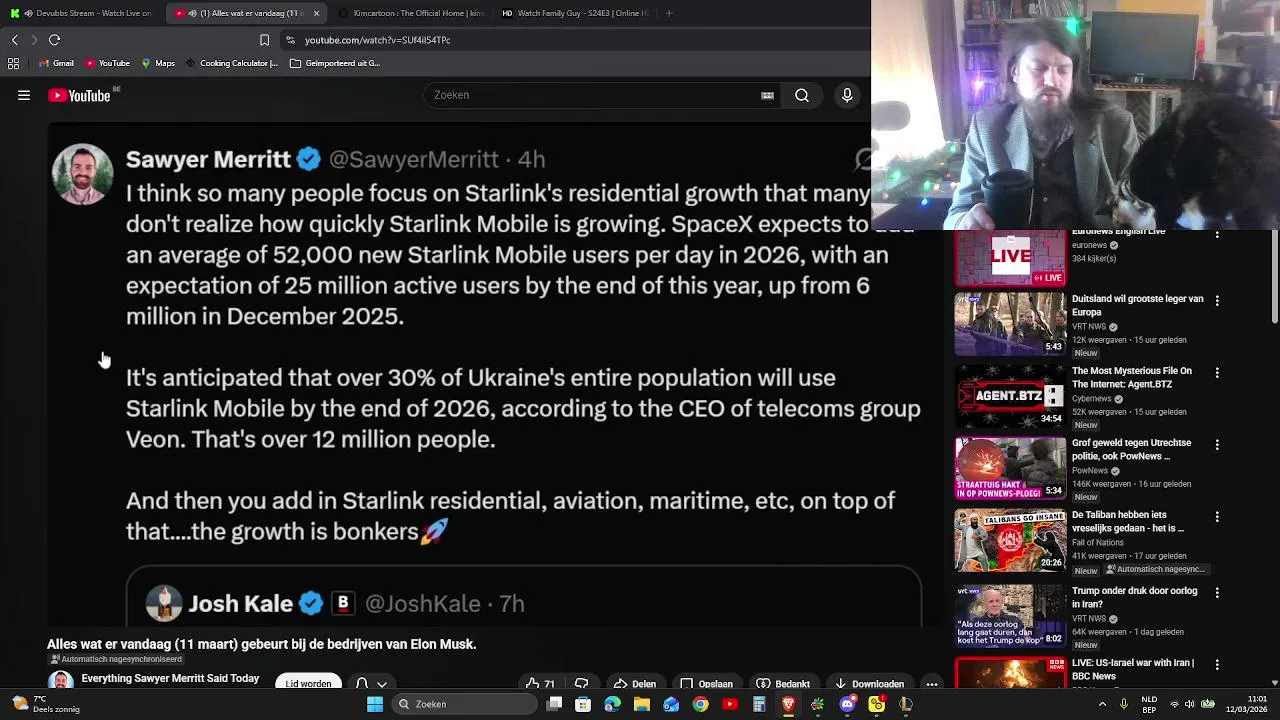Switch to Kimcartoon browser tab

[410, 13]
